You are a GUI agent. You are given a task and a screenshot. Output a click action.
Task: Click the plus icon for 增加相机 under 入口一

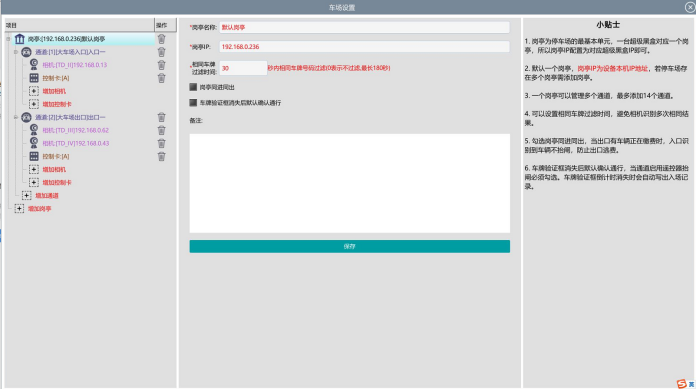(x=34, y=91)
